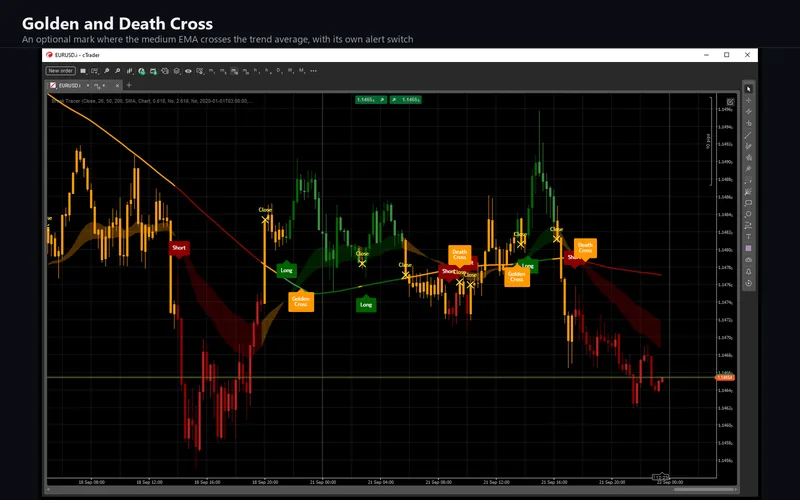Select the ellipse shape drawing tool
Image resolution: width=800 pixels, height=500 pixels.
(748, 214)
